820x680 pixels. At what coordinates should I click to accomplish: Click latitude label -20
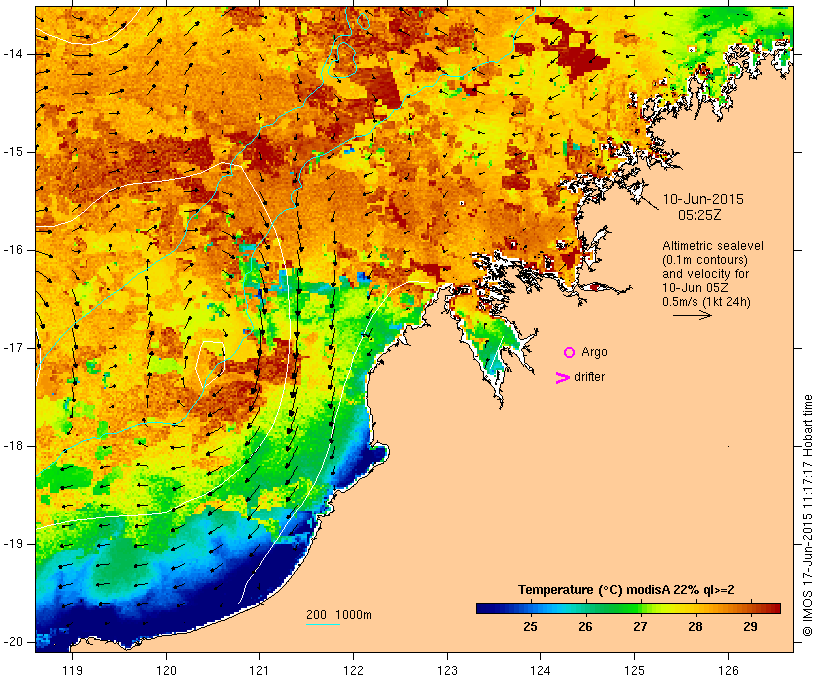point(13,642)
